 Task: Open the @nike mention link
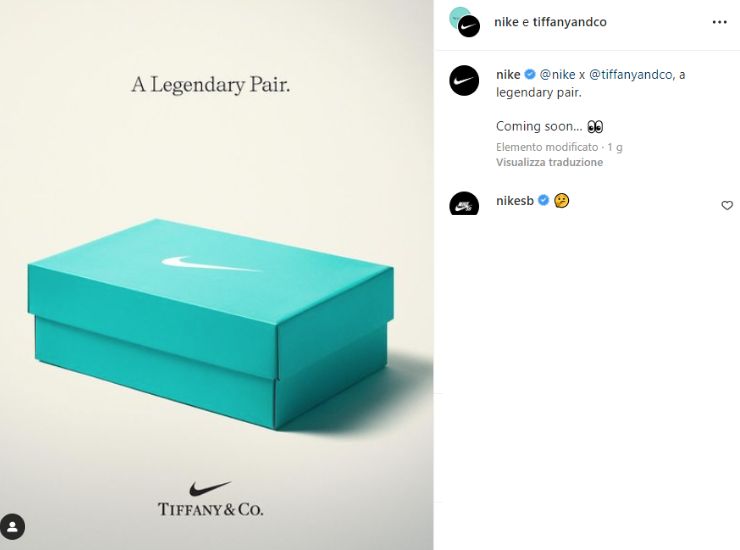point(557,75)
